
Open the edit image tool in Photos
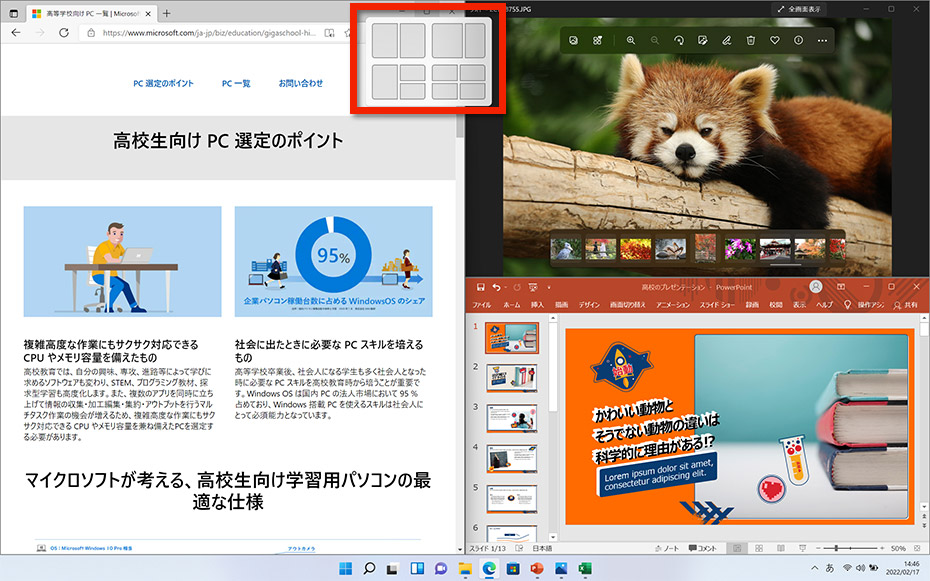(703, 40)
